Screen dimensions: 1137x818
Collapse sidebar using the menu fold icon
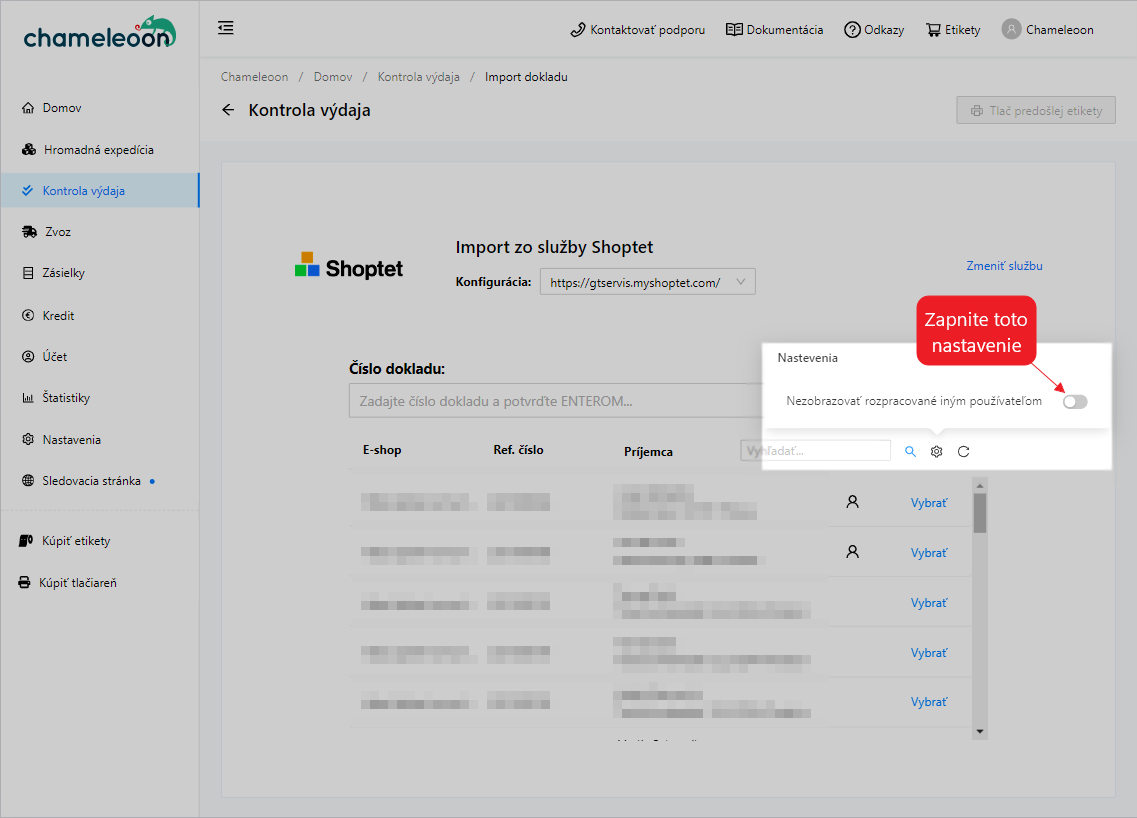coord(226,28)
